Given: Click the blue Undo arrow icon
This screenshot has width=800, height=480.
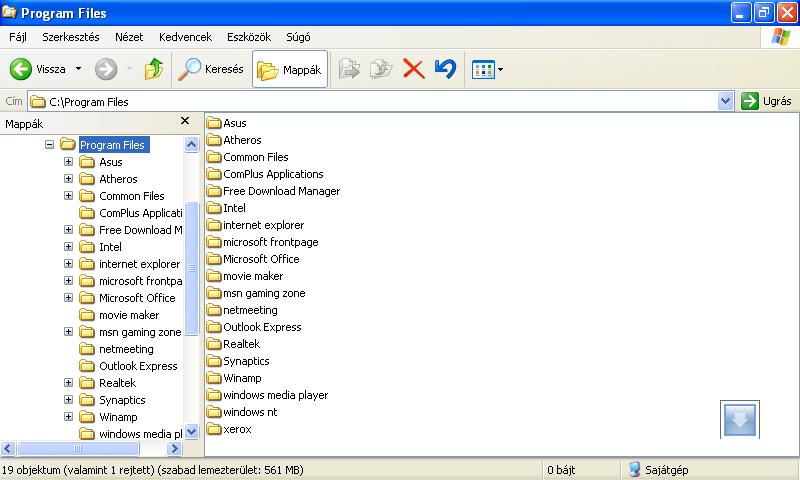Looking at the screenshot, I should [x=445, y=69].
